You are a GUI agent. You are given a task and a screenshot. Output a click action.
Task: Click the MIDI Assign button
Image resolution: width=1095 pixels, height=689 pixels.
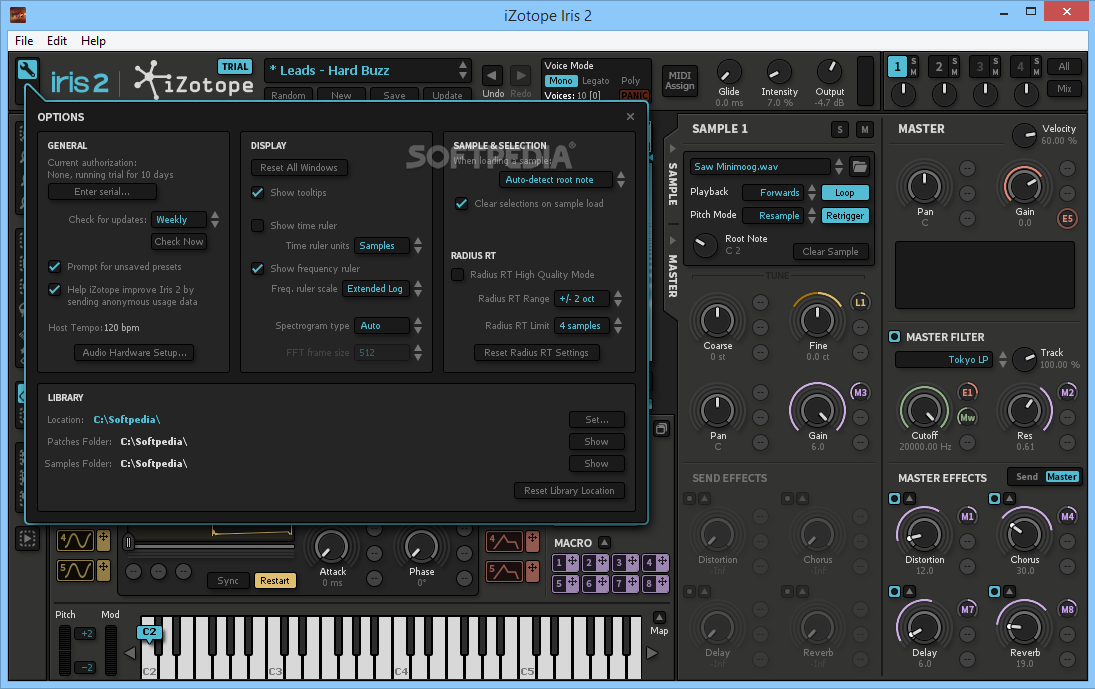[679, 80]
